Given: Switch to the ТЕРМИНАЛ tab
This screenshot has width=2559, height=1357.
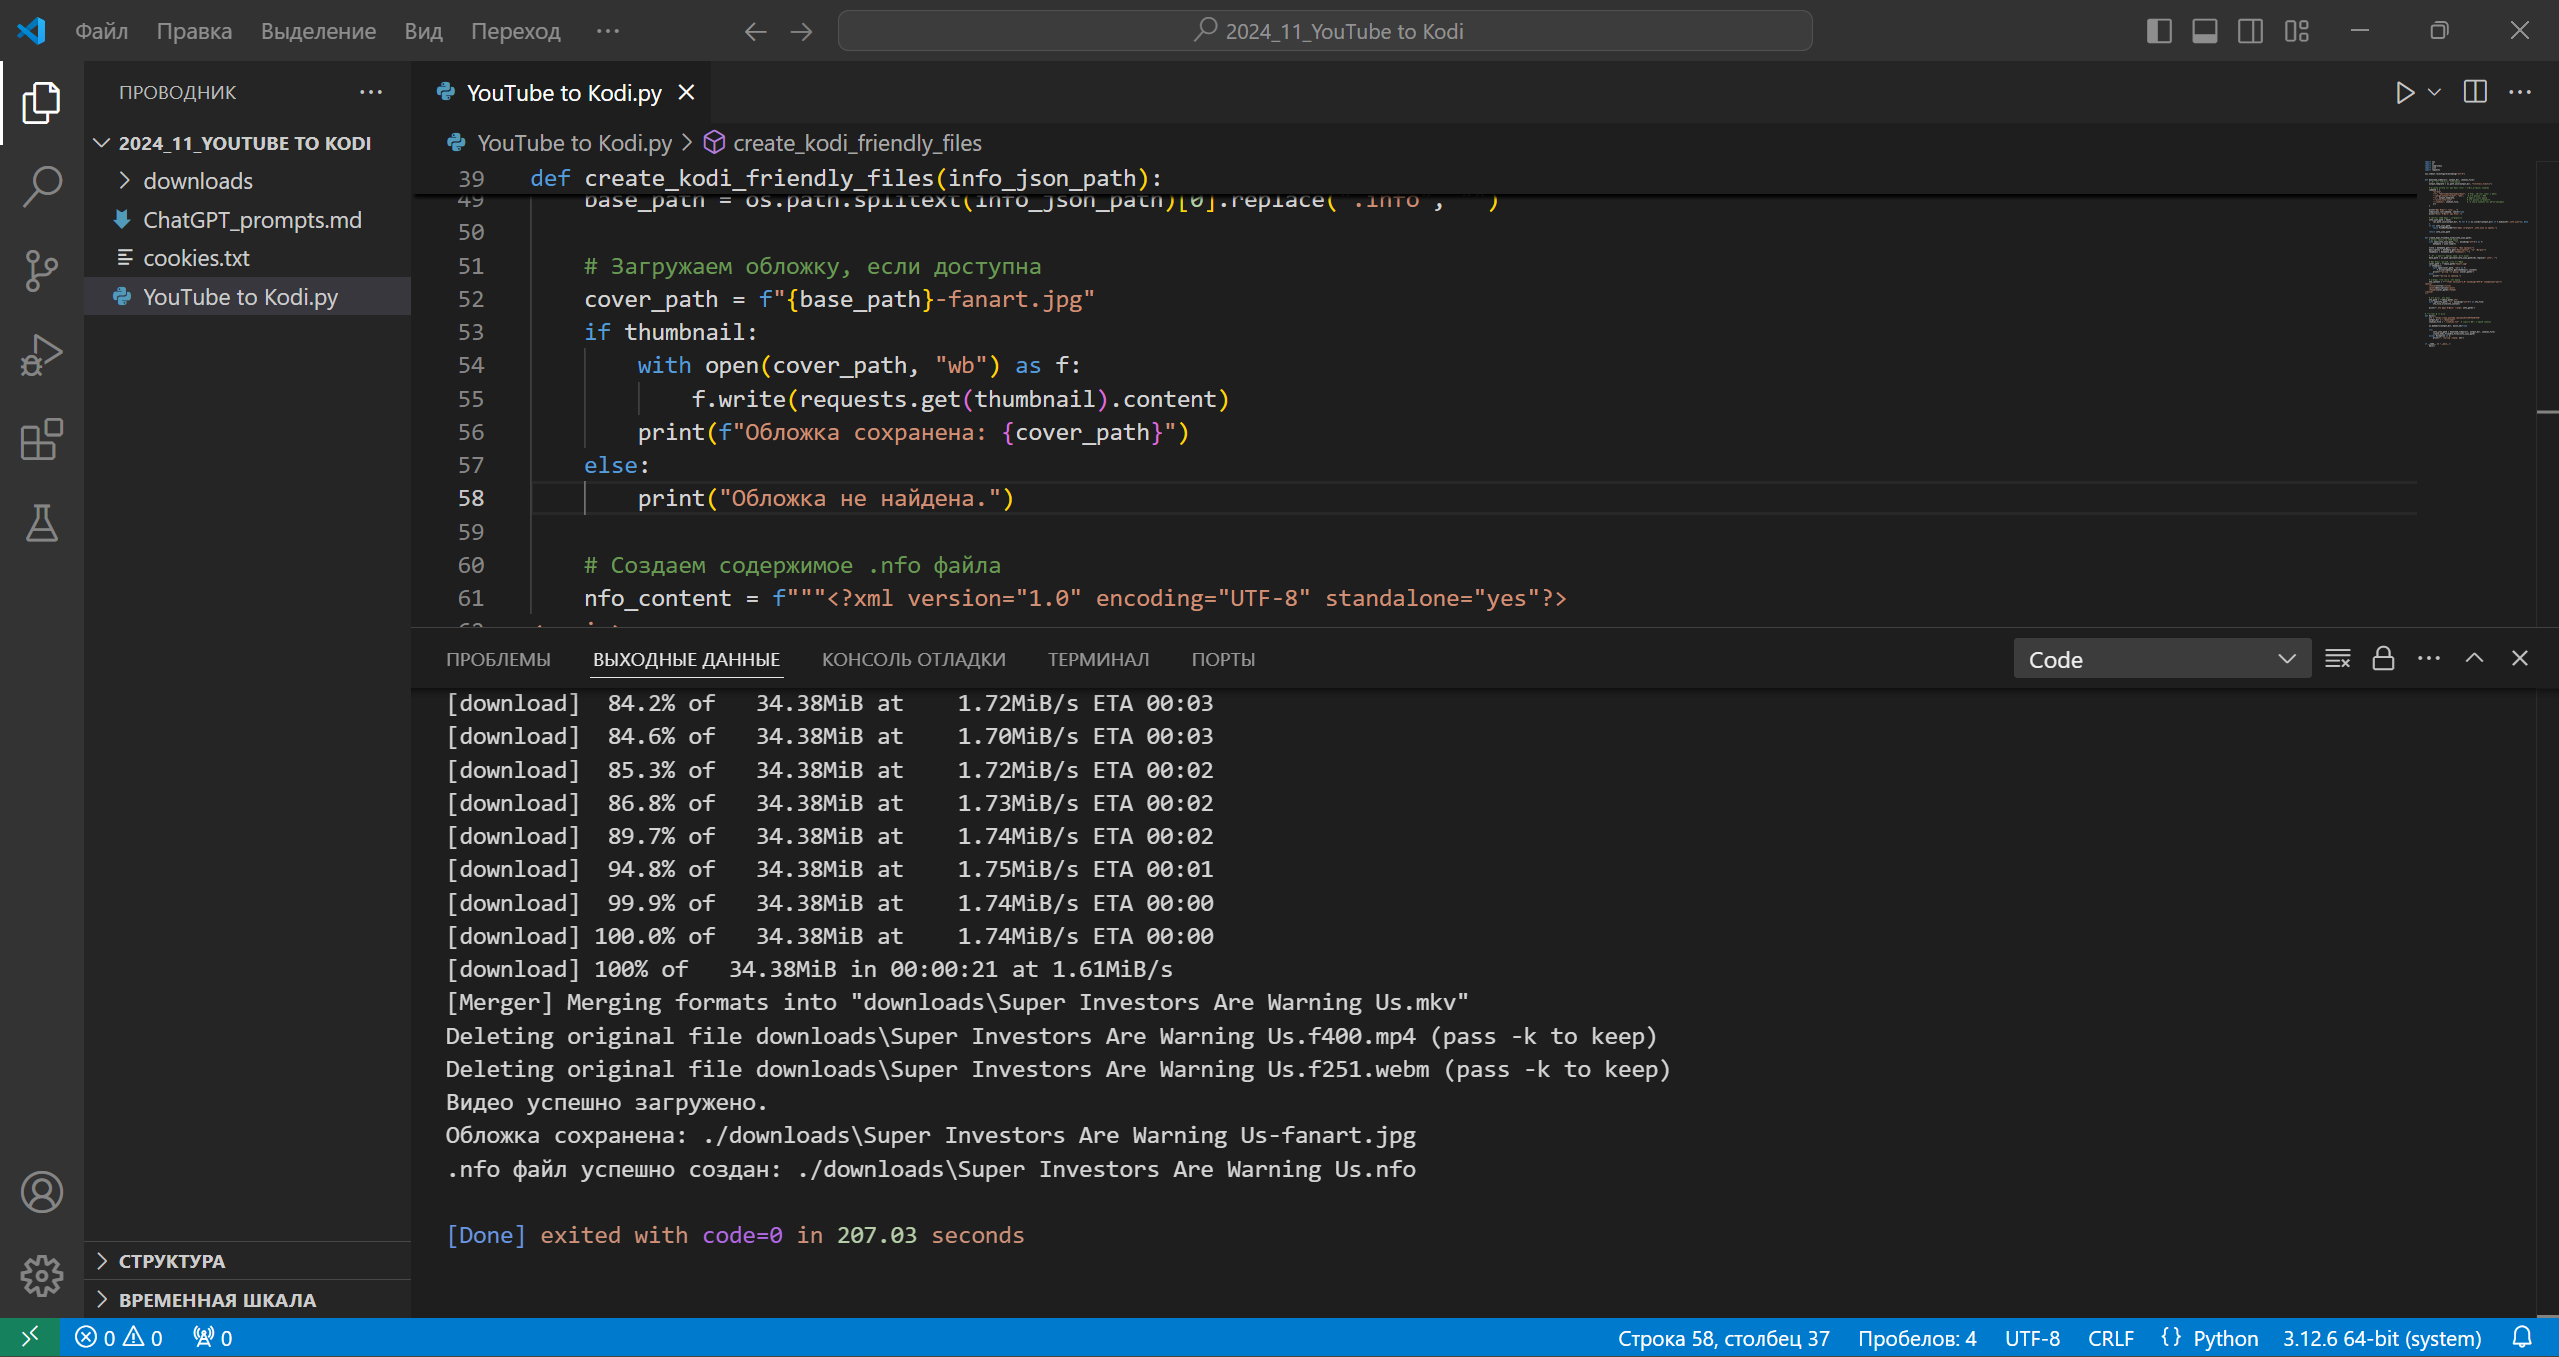Looking at the screenshot, I should point(1097,659).
